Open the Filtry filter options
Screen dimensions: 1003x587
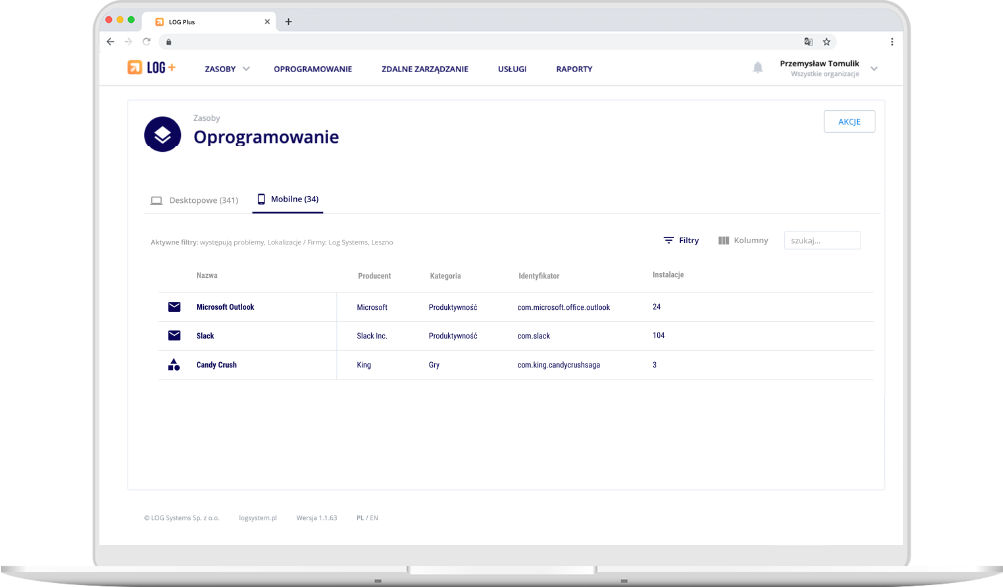point(681,240)
